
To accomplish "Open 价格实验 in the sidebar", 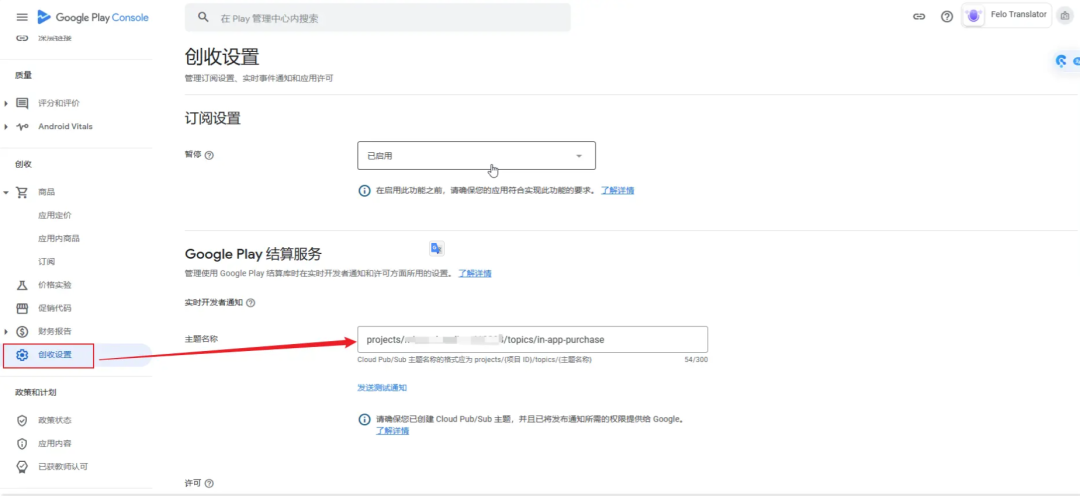I will (x=54, y=285).
